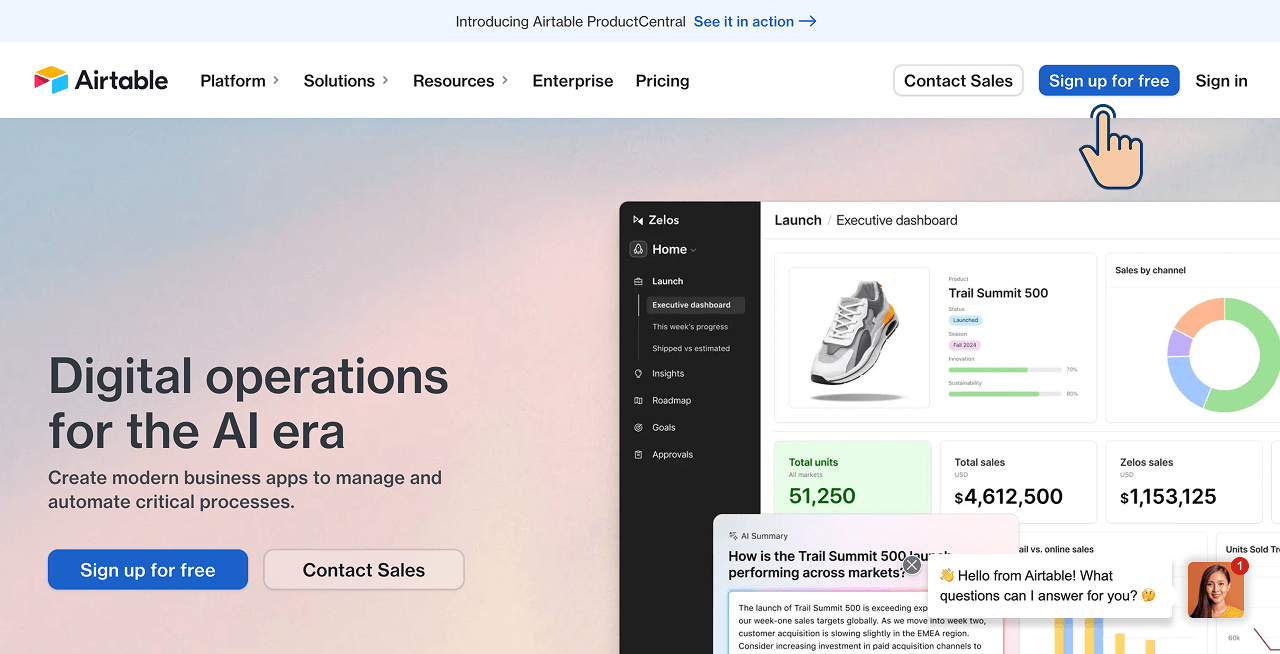Open Roadmap from the sidebar icon
This screenshot has width=1280, height=654.
(638, 400)
